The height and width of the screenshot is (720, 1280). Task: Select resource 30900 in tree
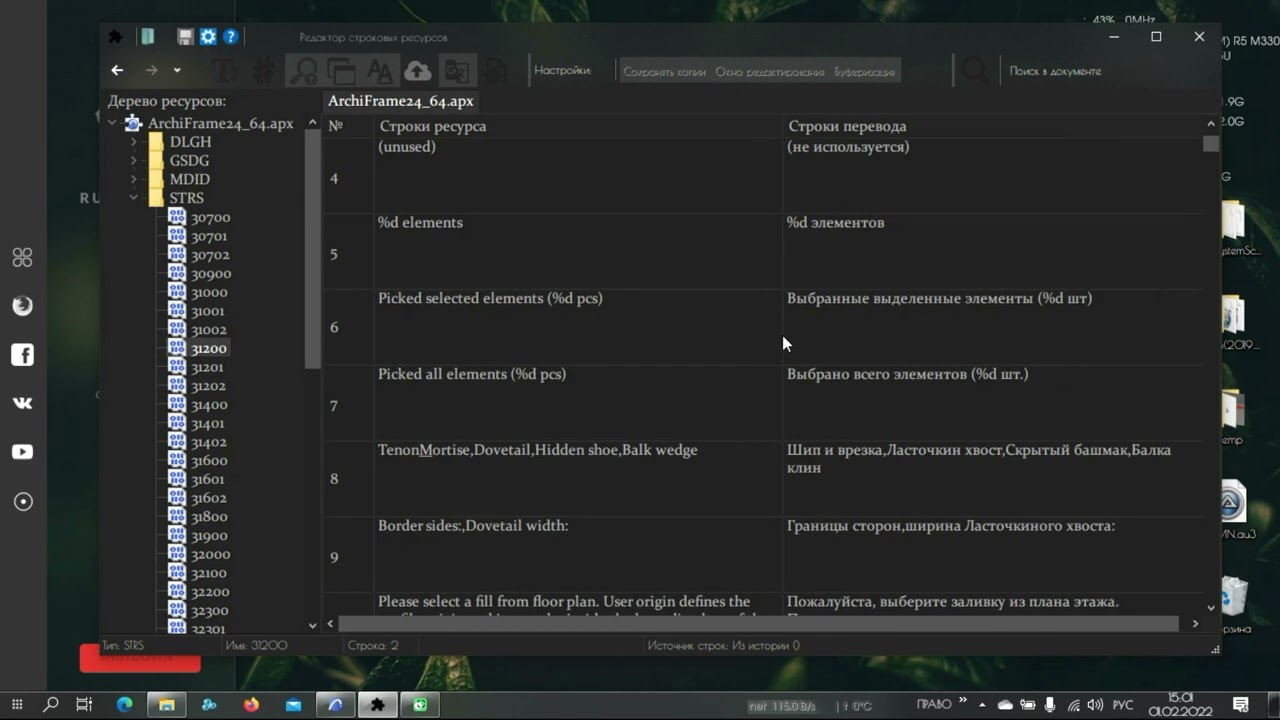click(211, 273)
